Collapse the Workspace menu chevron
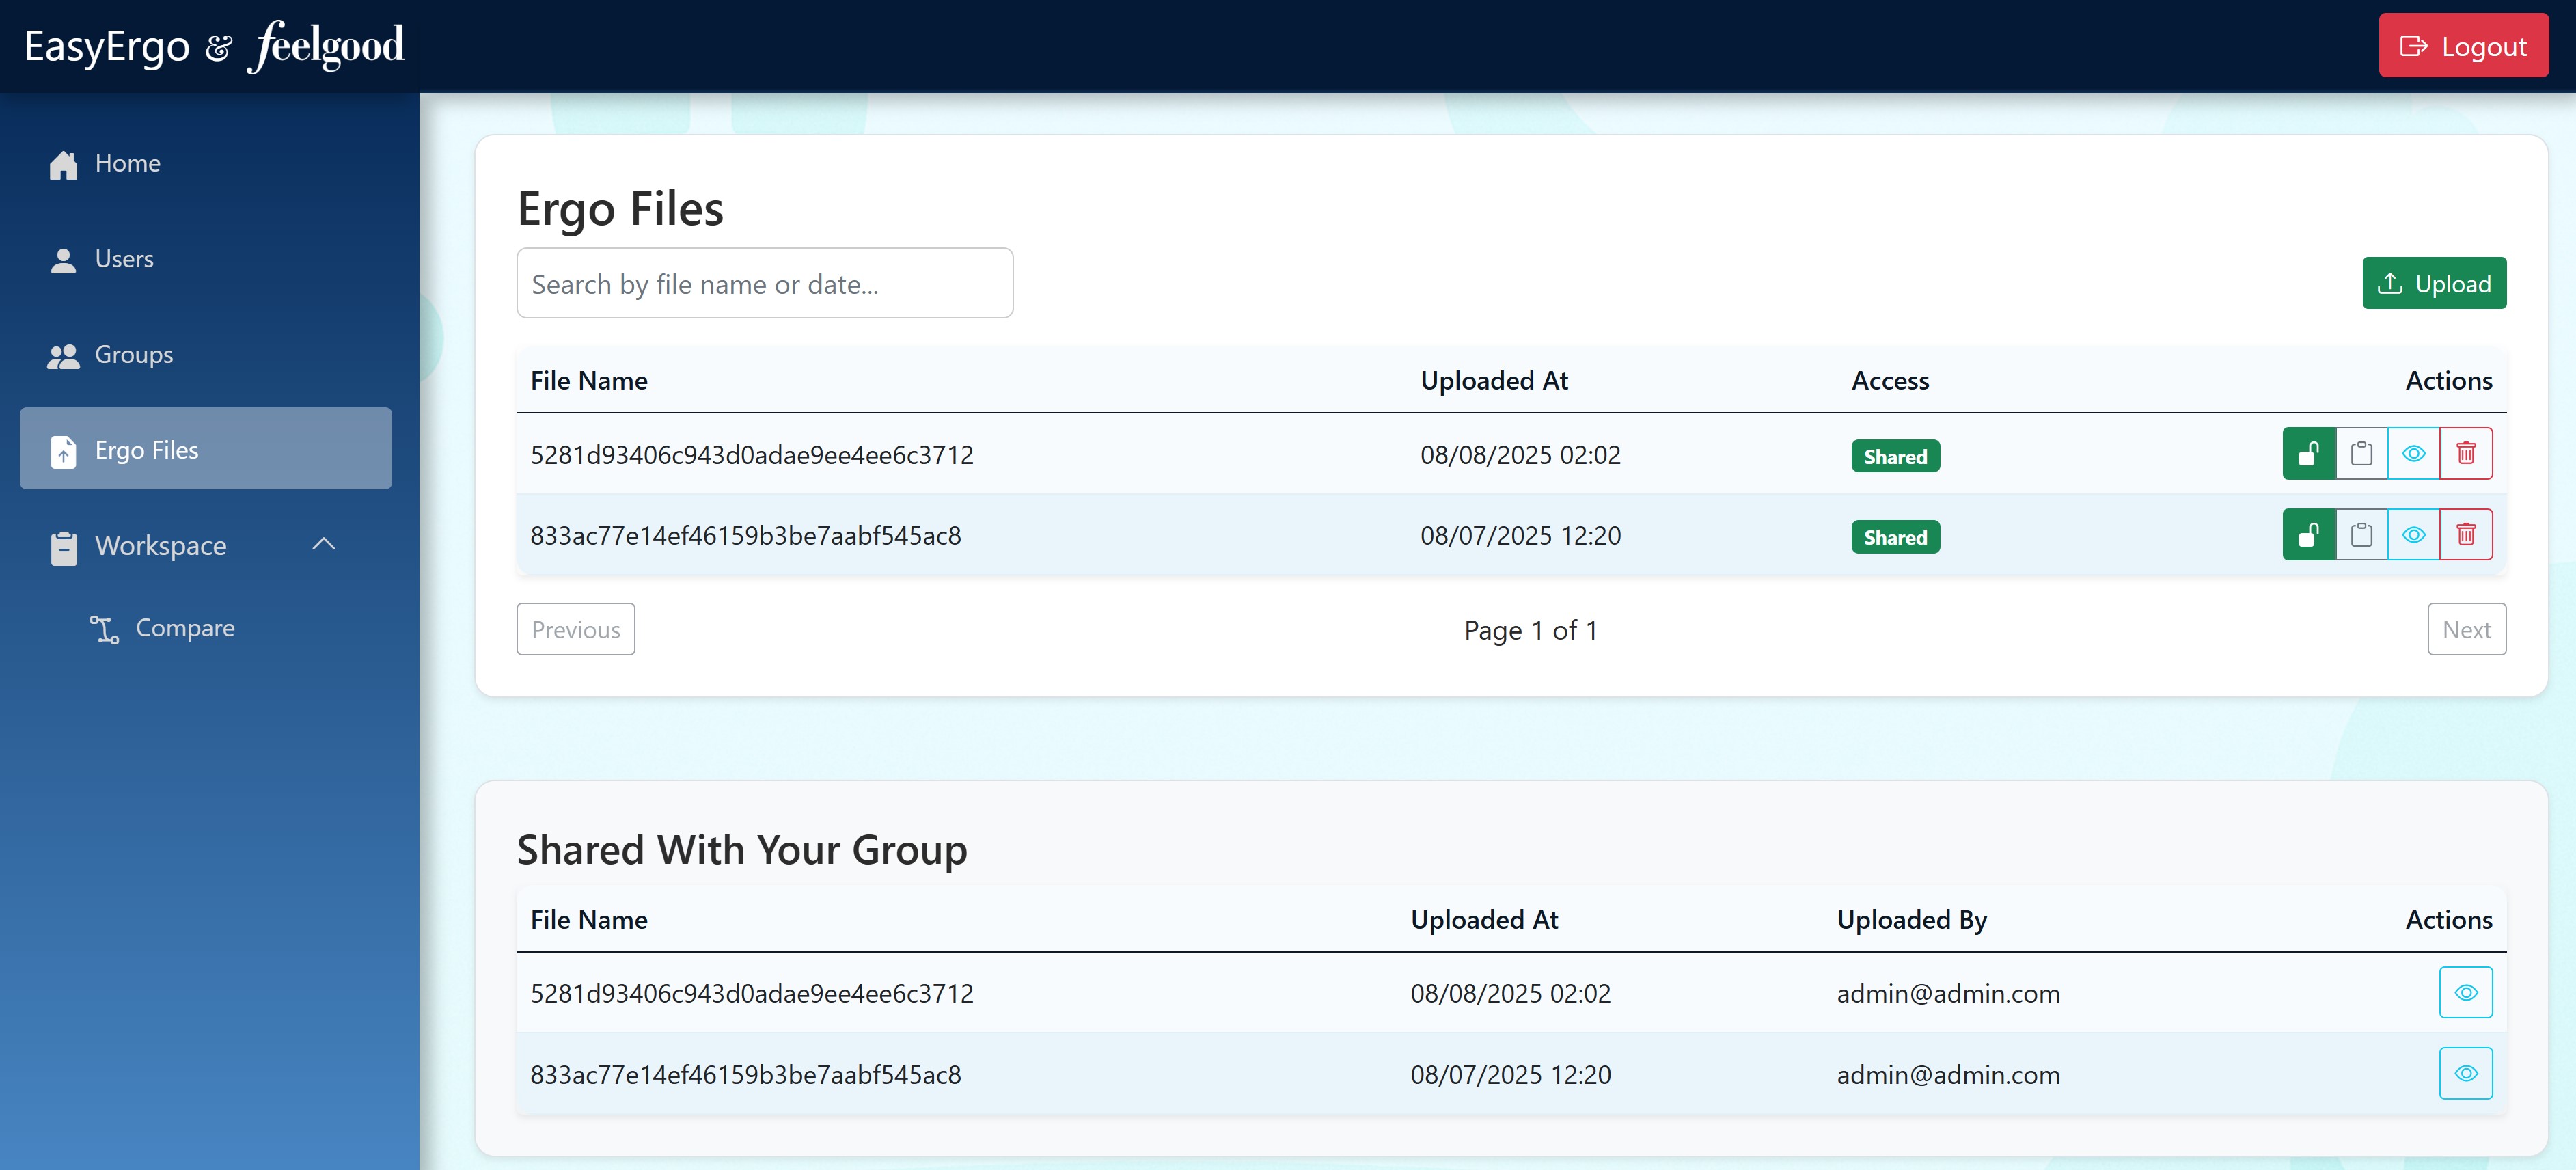Viewport: 2576px width, 1170px height. point(324,545)
